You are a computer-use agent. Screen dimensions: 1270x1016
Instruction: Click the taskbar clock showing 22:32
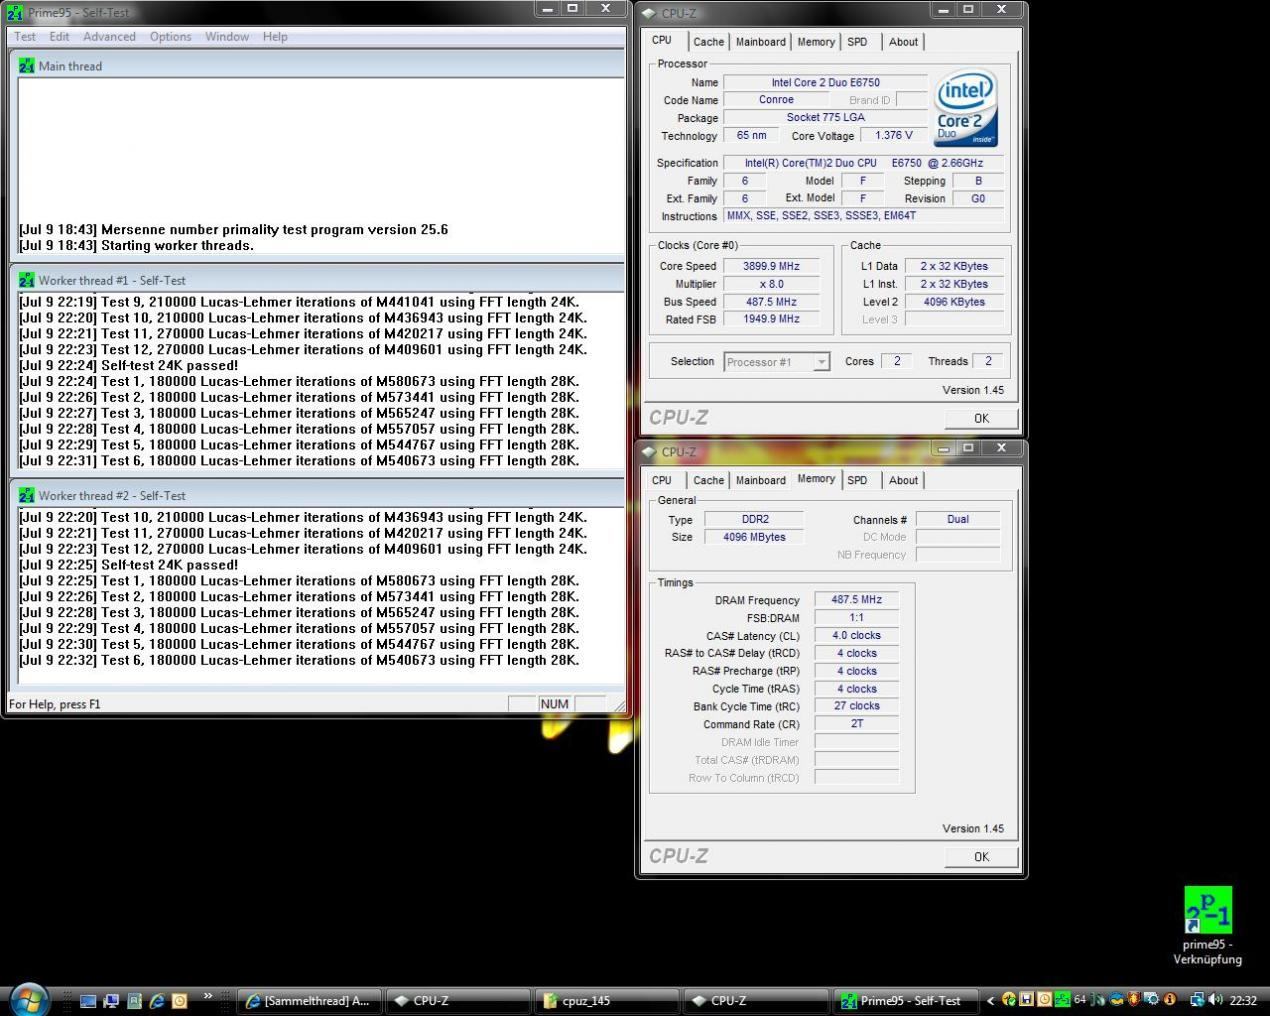point(1243,1000)
